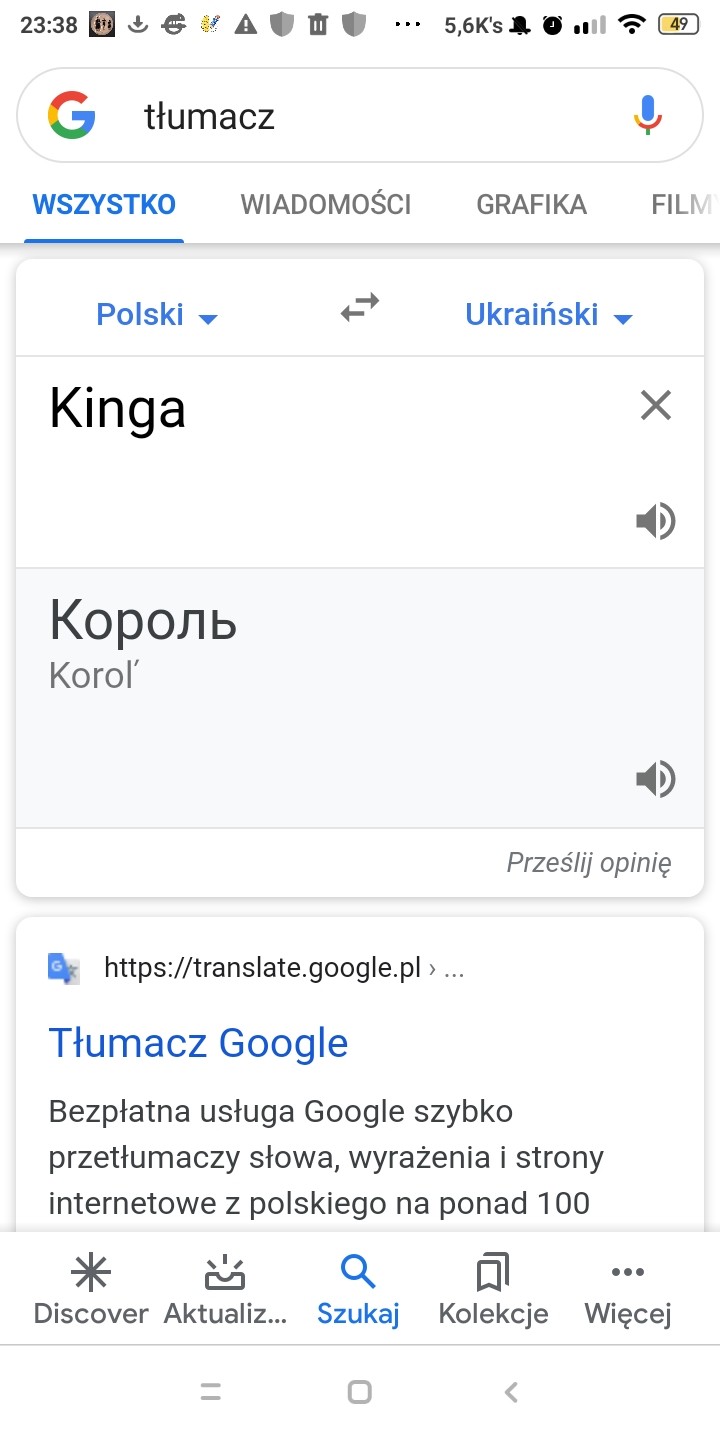The height and width of the screenshot is (1440, 720).
Task: Tap the Google logo in search bar
Action: pyautogui.click(x=71, y=116)
